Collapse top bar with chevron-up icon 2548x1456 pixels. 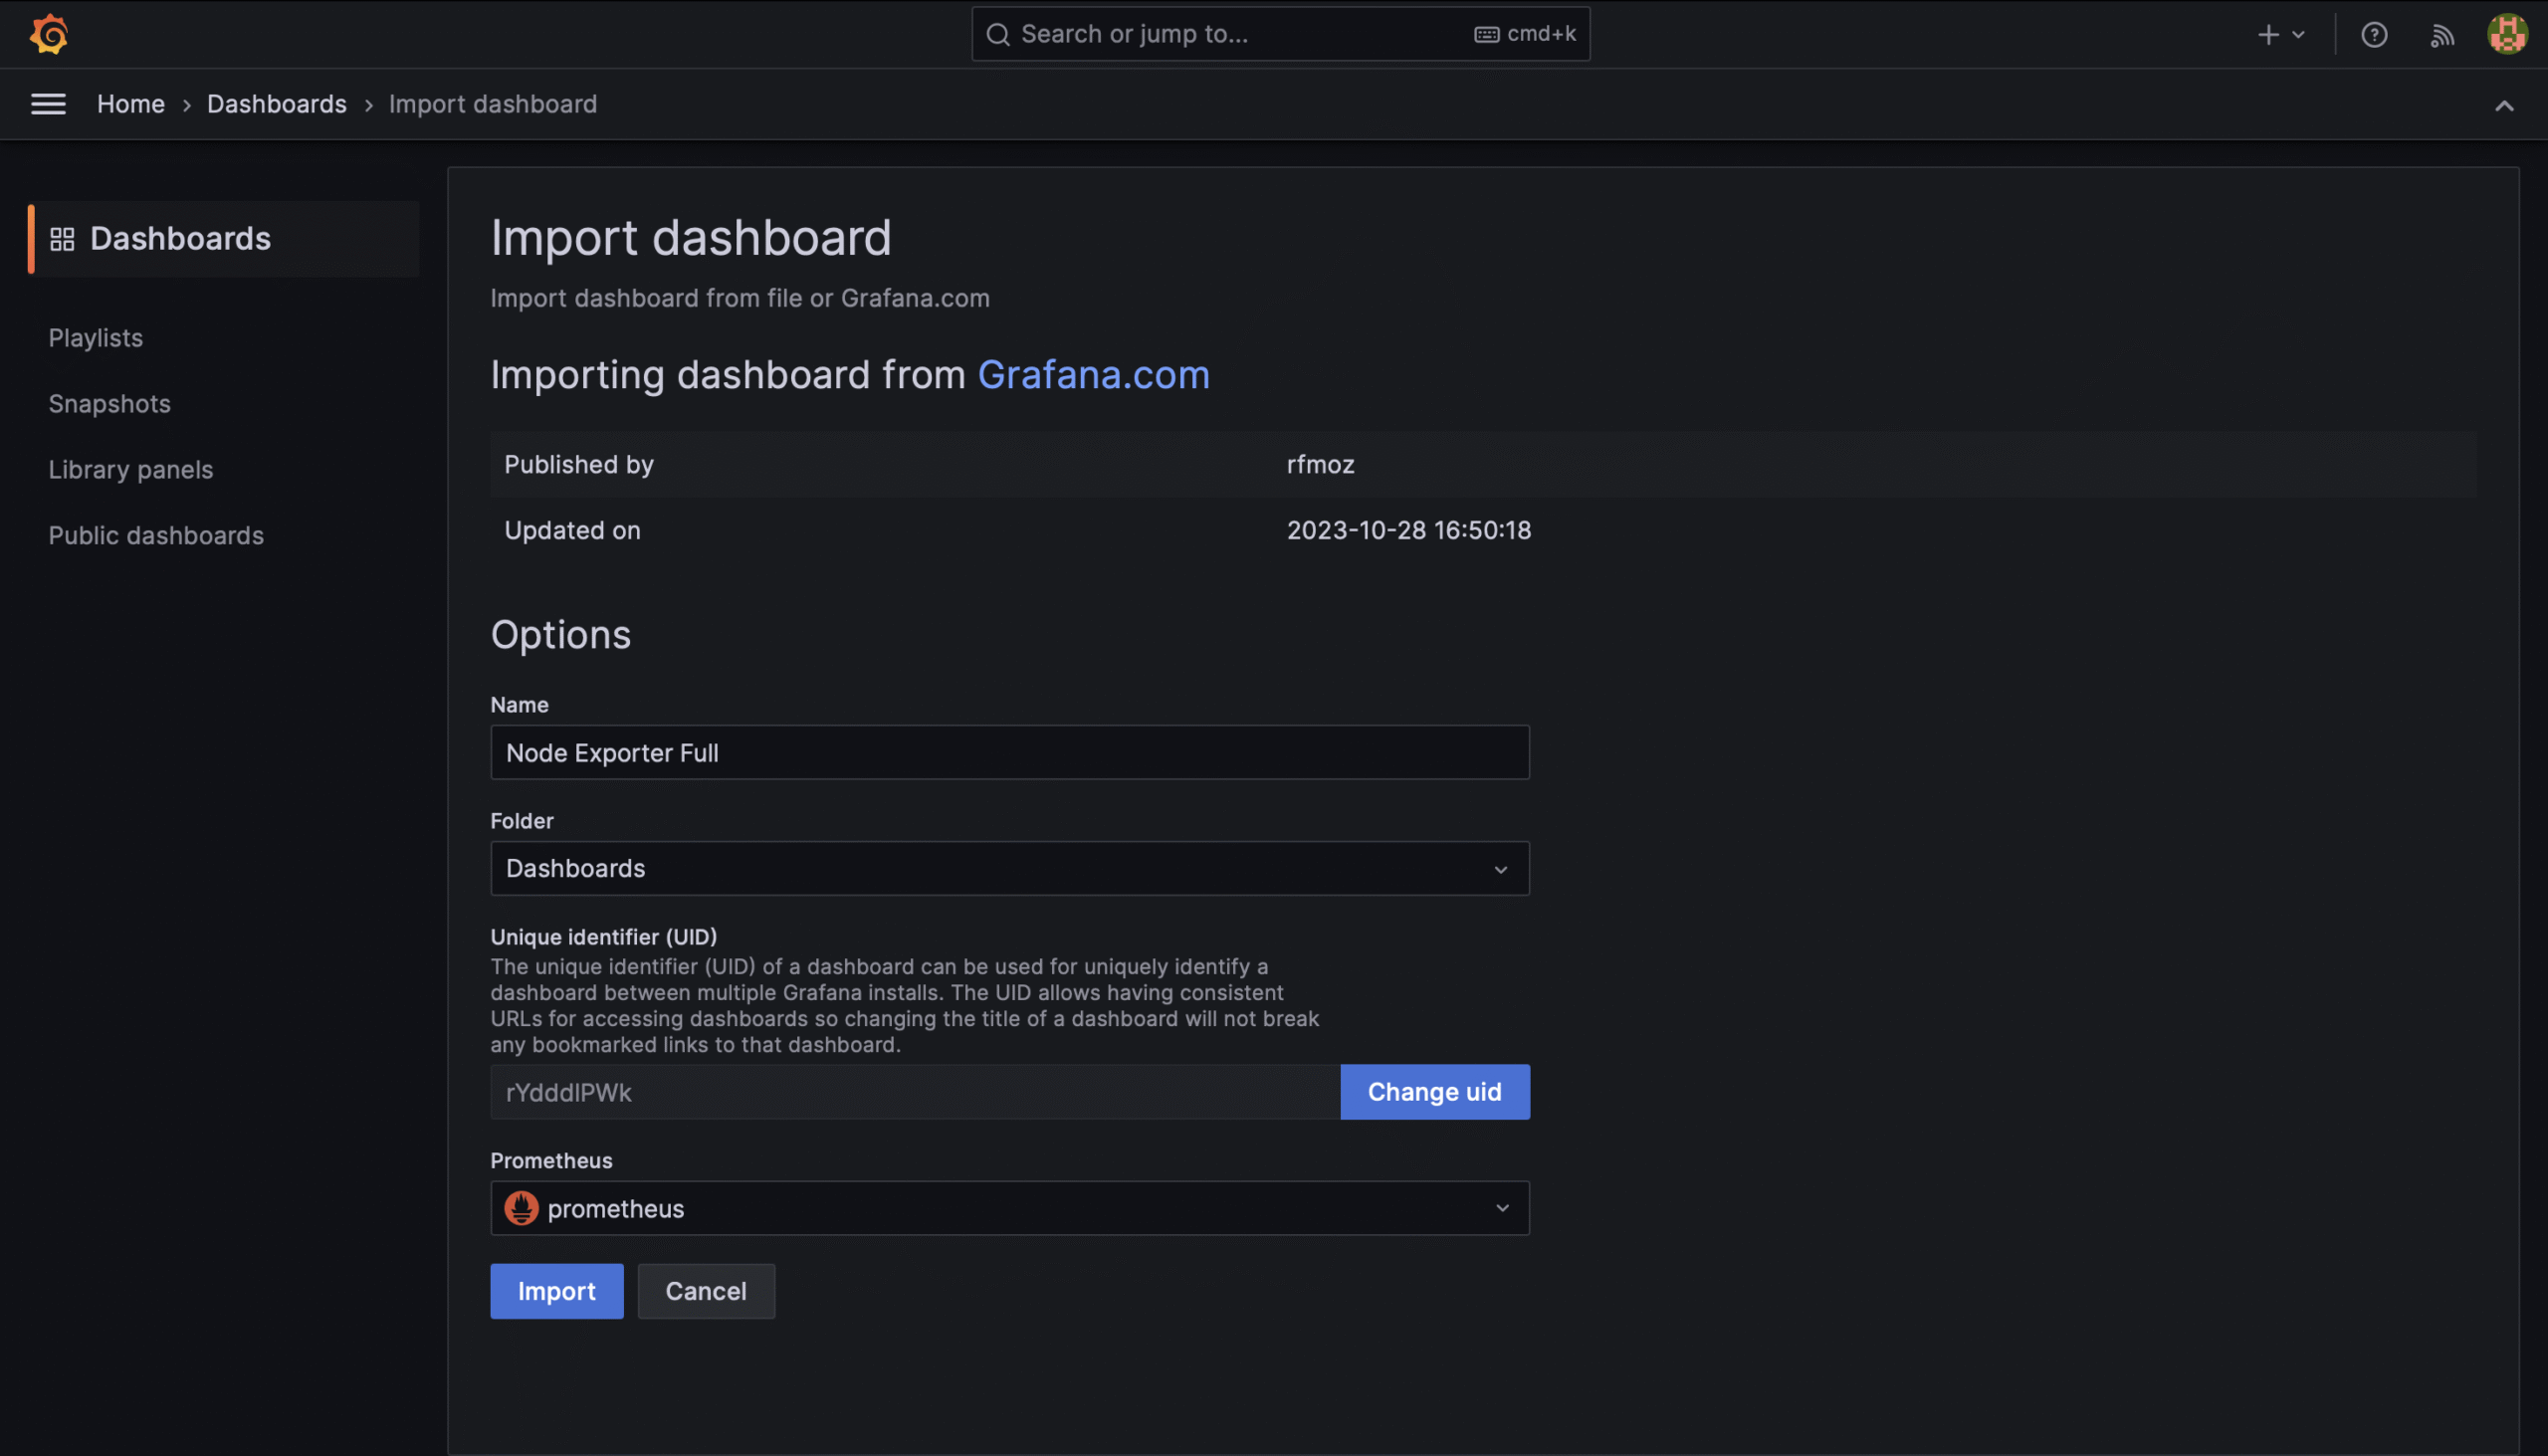click(x=2504, y=106)
